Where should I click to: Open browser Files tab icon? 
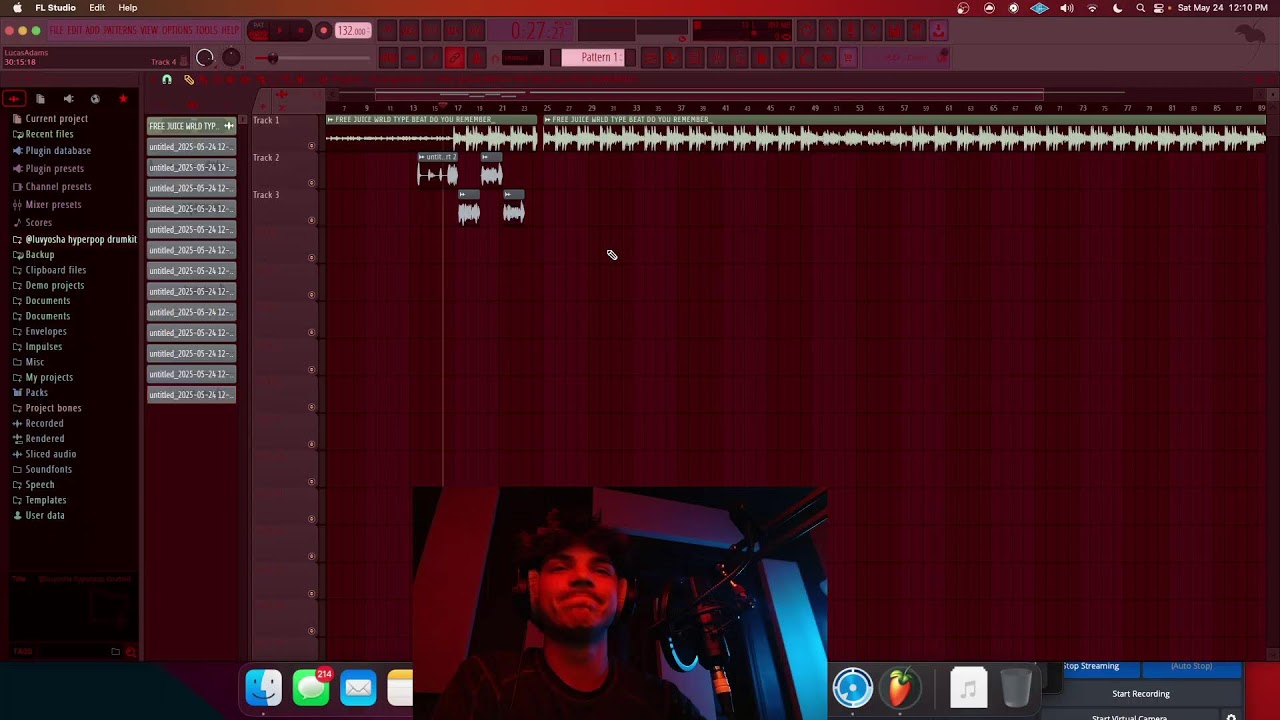tap(41, 99)
